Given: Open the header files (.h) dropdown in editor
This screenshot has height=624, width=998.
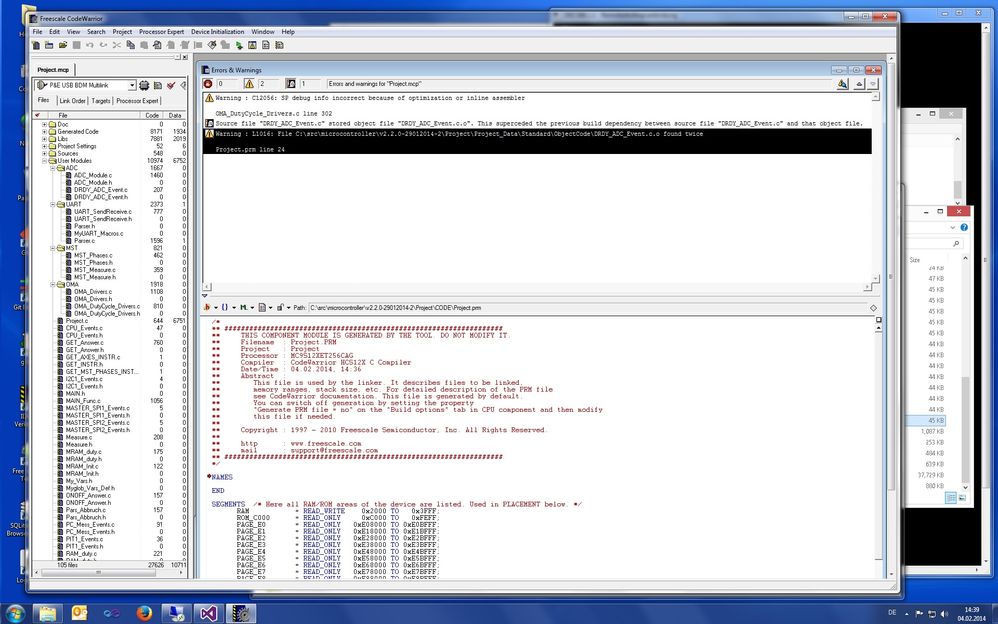Looking at the screenshot, I should pos(209,308).
